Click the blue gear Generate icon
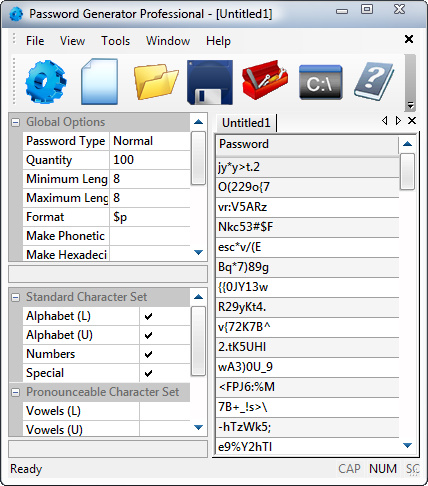The height and width of the screenshot is (486, 428). pyautogui.click(x=46, y=82)
